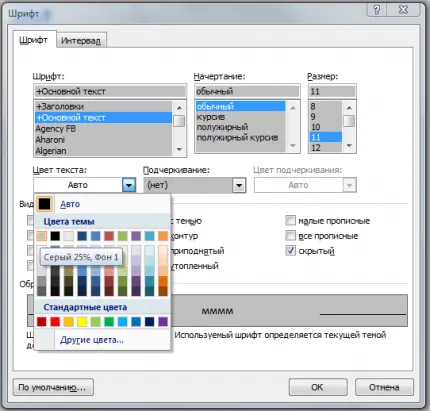Click the help question mark button
The height and width of the screenshot is (411, 430).
(377, 10)
